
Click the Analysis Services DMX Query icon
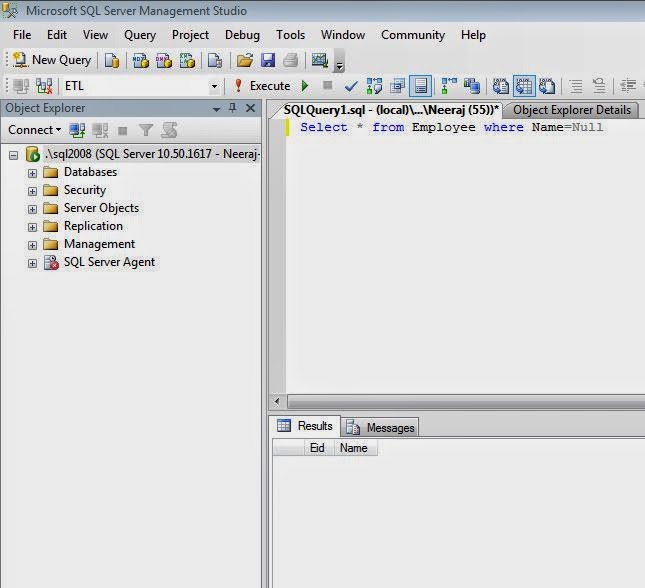pos(164,60)
